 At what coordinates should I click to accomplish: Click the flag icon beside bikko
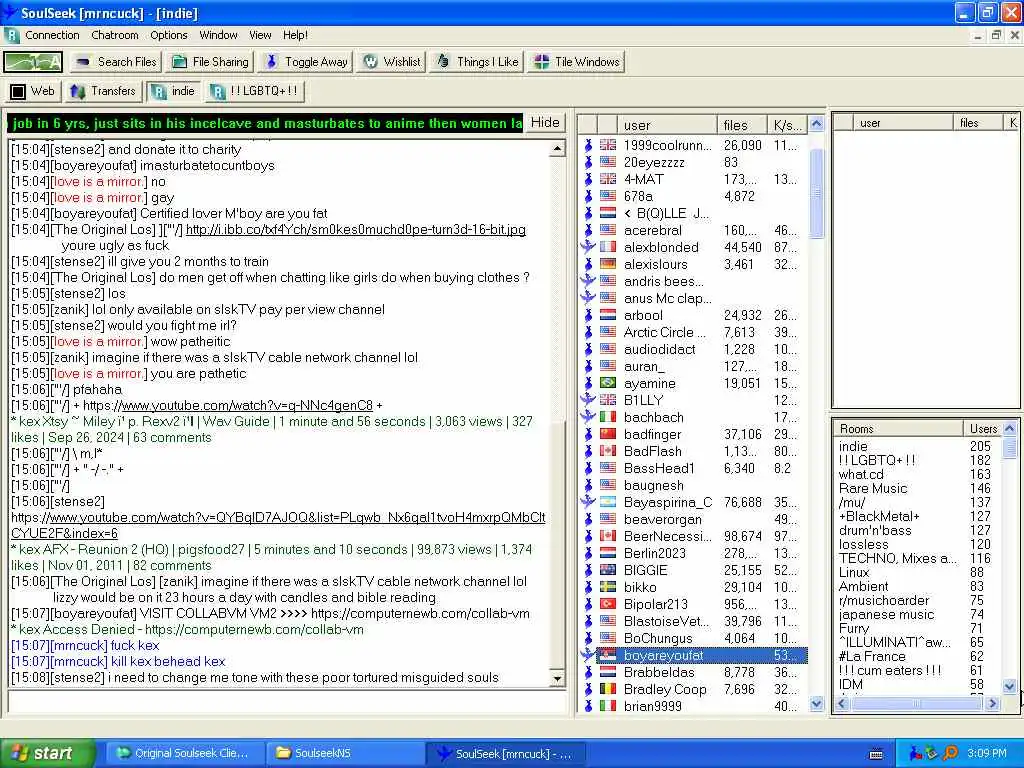coord(608,586)
